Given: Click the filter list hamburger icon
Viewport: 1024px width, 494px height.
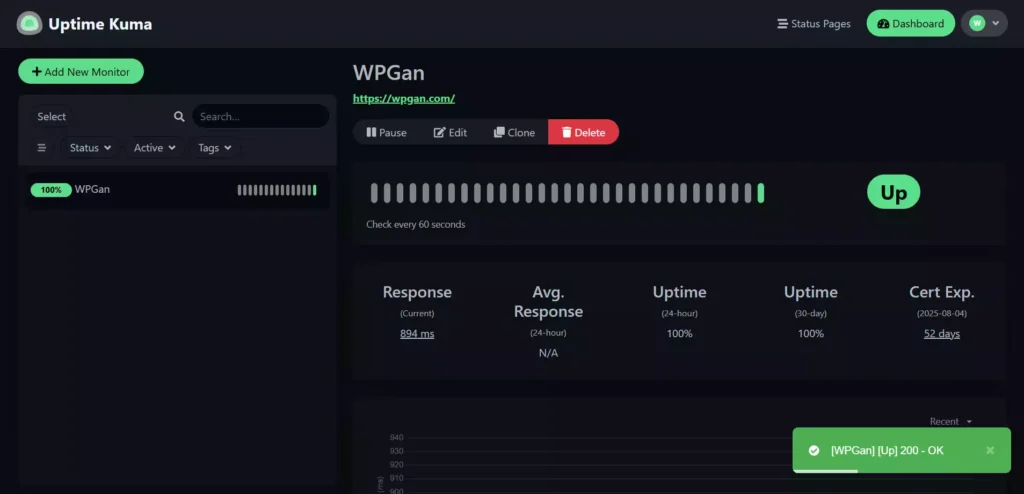Looking at the screenshot, I should (42, 148).
